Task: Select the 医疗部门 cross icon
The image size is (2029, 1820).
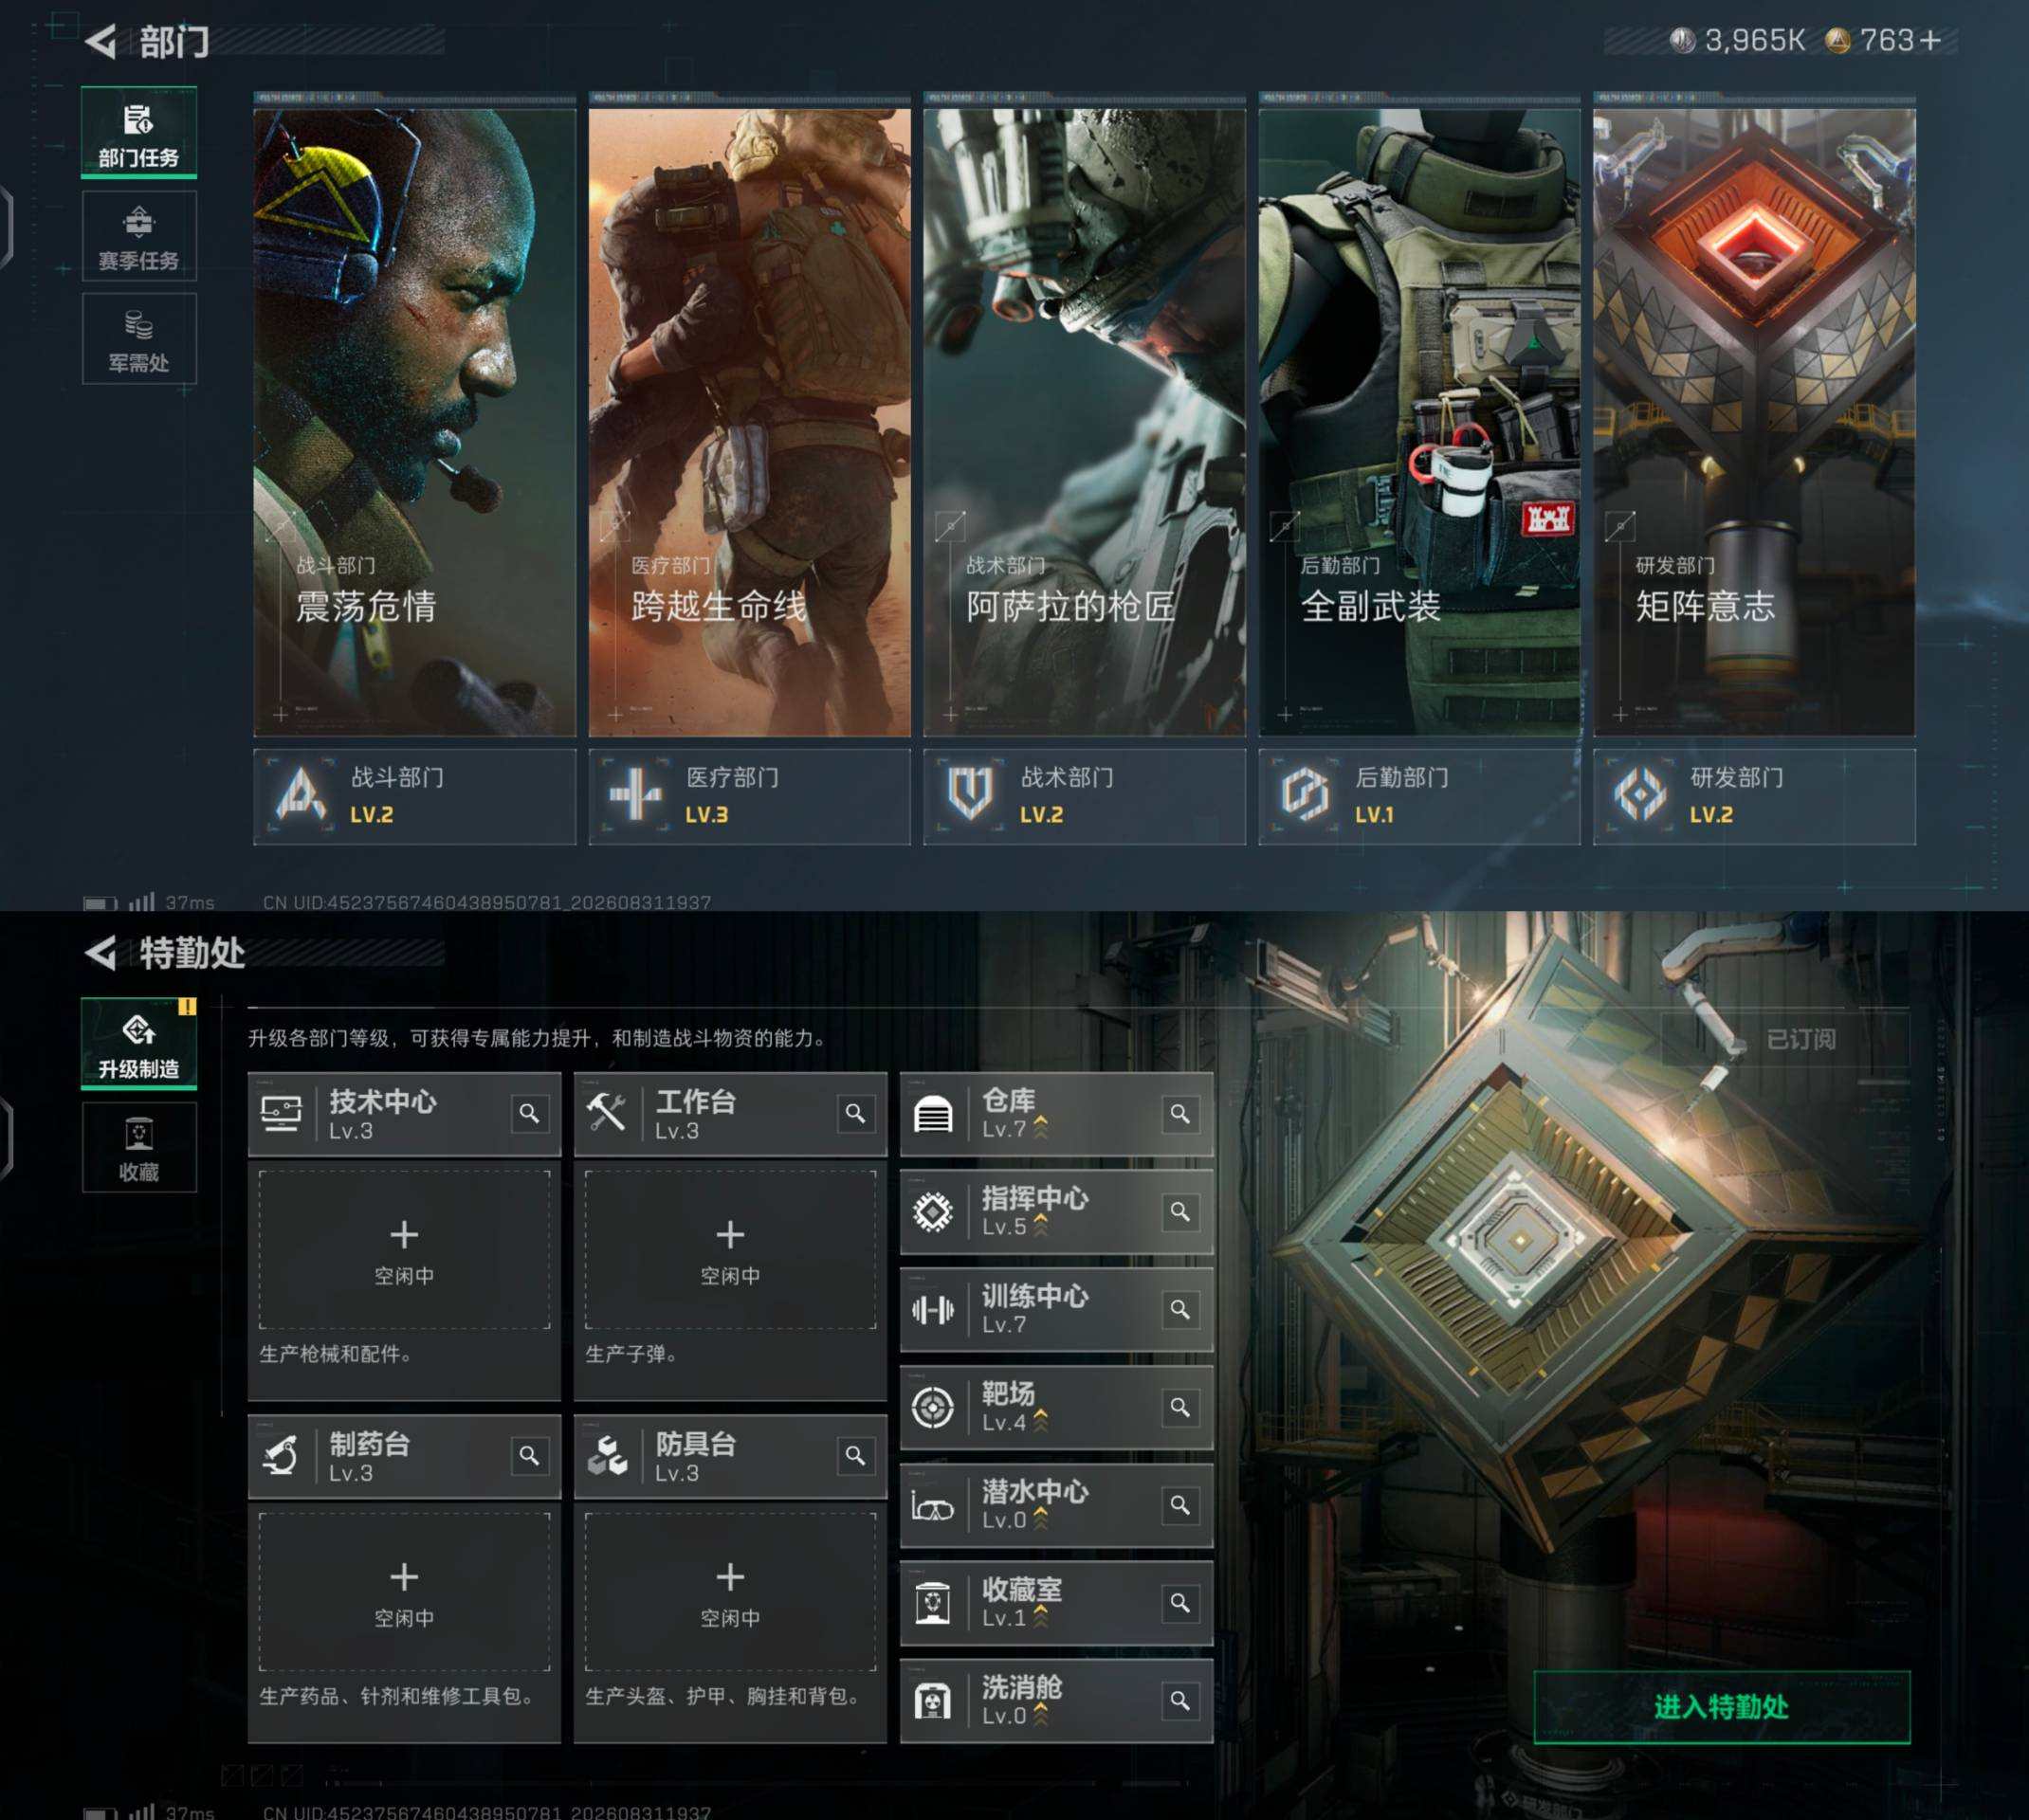Action: click(x=635, y=795)
